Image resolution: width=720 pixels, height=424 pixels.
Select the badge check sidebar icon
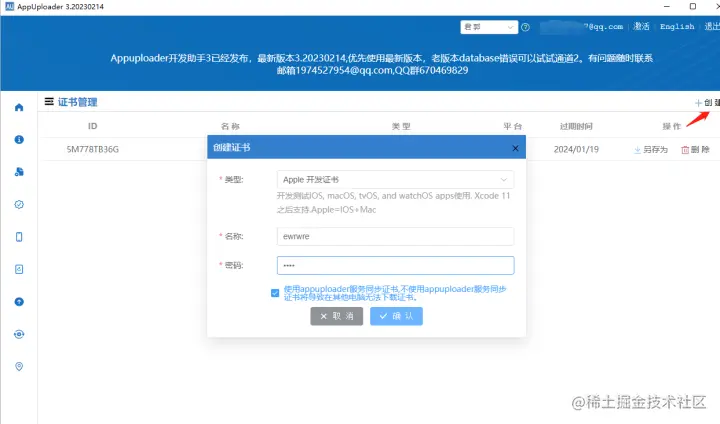click(19, 204)
